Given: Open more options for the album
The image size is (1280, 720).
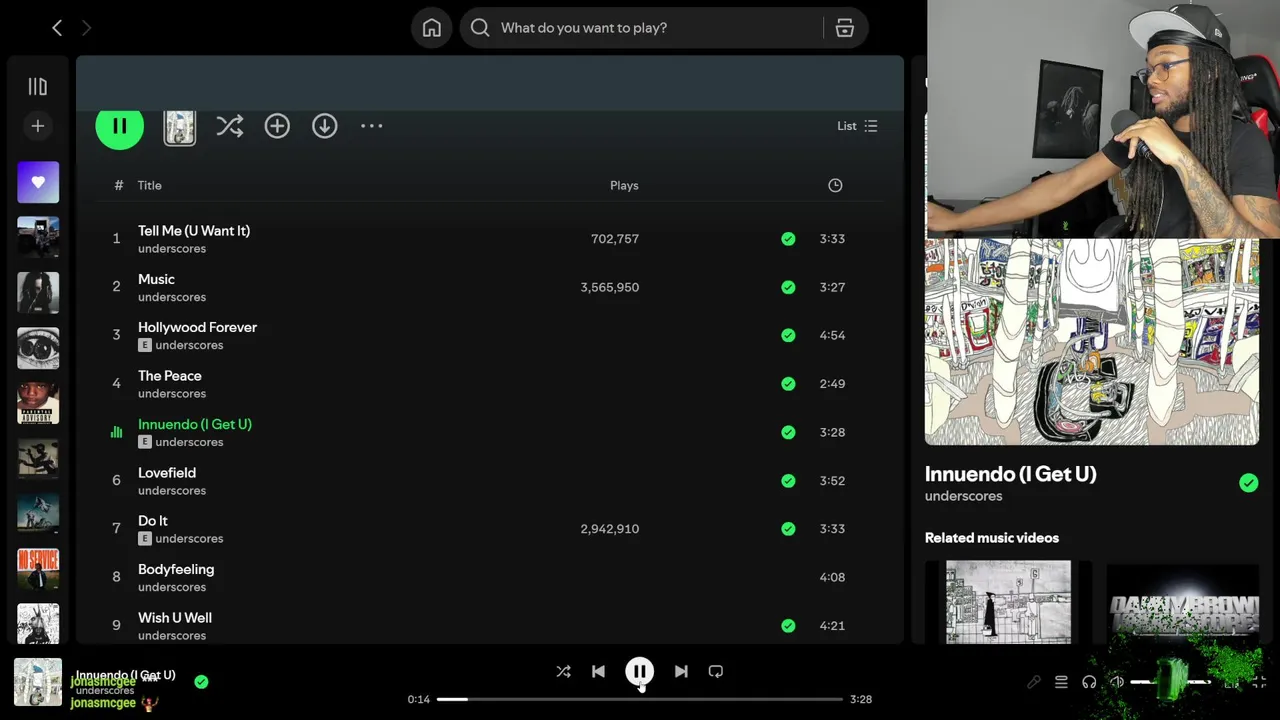Looking at the screenshot, I should [372, 126].
